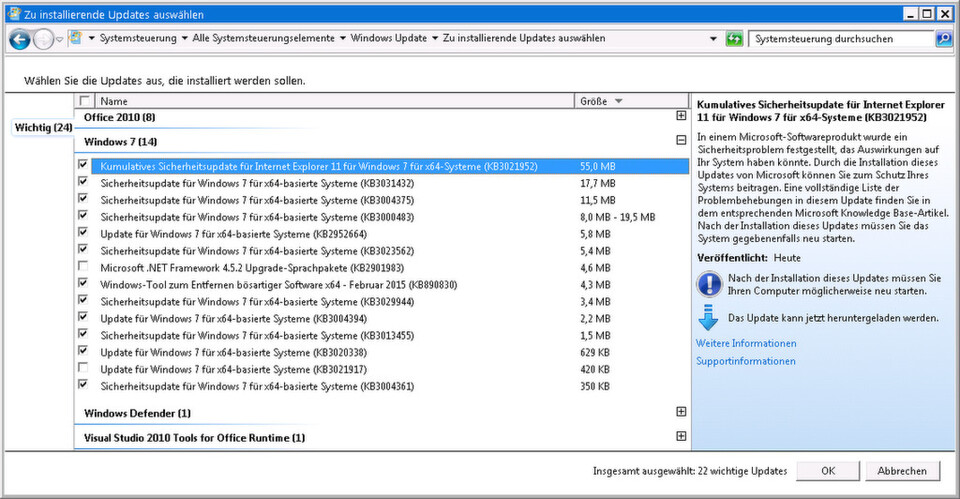
Task: Uncheck the KB3004361 security update
Action: click(83, 385)
